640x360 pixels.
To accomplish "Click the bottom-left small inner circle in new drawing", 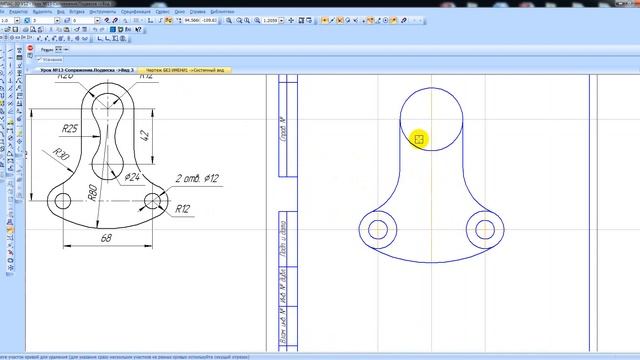I will pyautogui.click(x=378, y=229).
